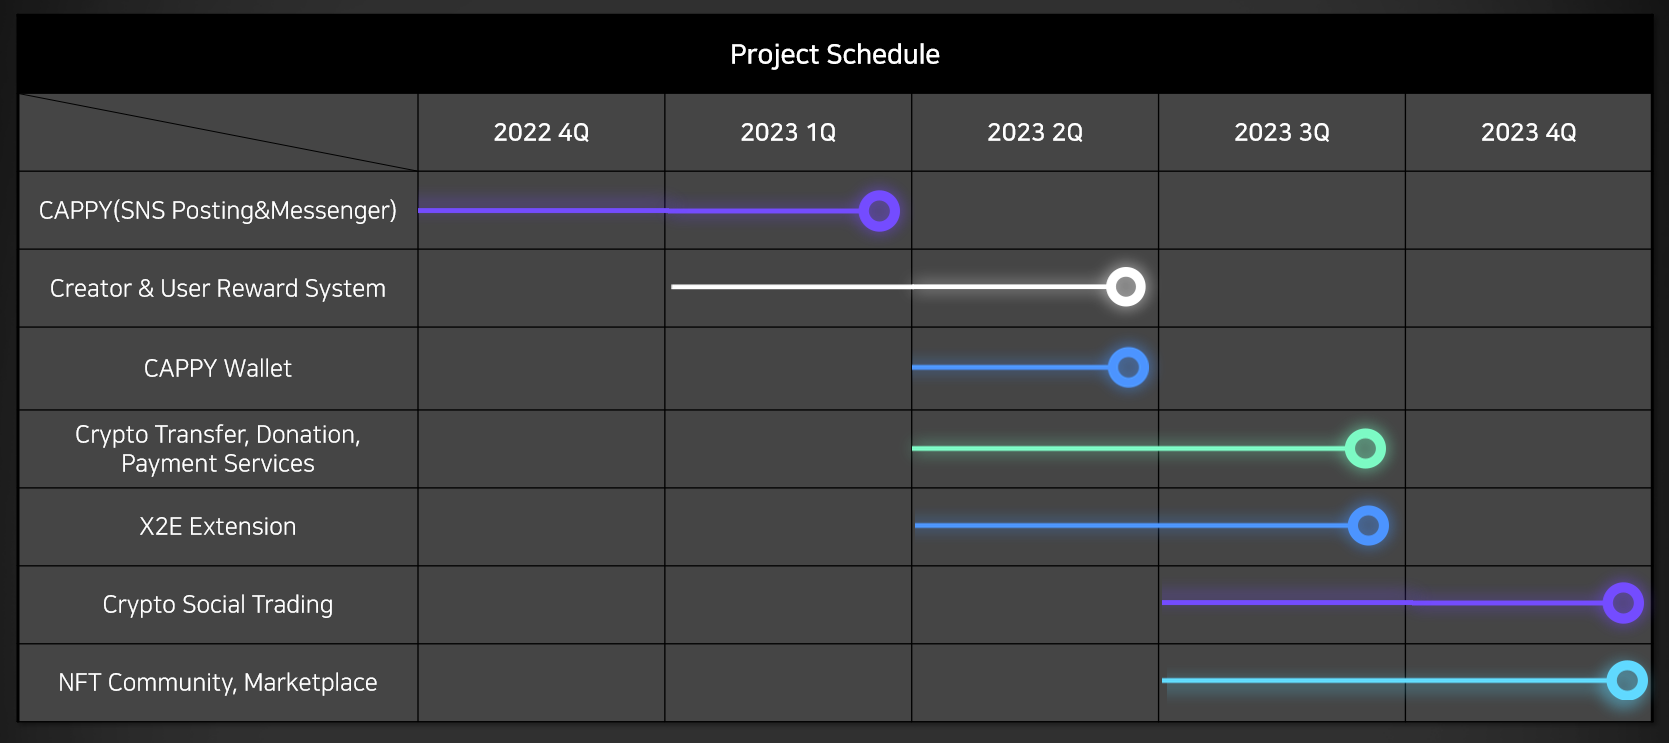
Task: Click the CAPPY(SNS Posting&Messenger) row label
Action: (218, 211)
